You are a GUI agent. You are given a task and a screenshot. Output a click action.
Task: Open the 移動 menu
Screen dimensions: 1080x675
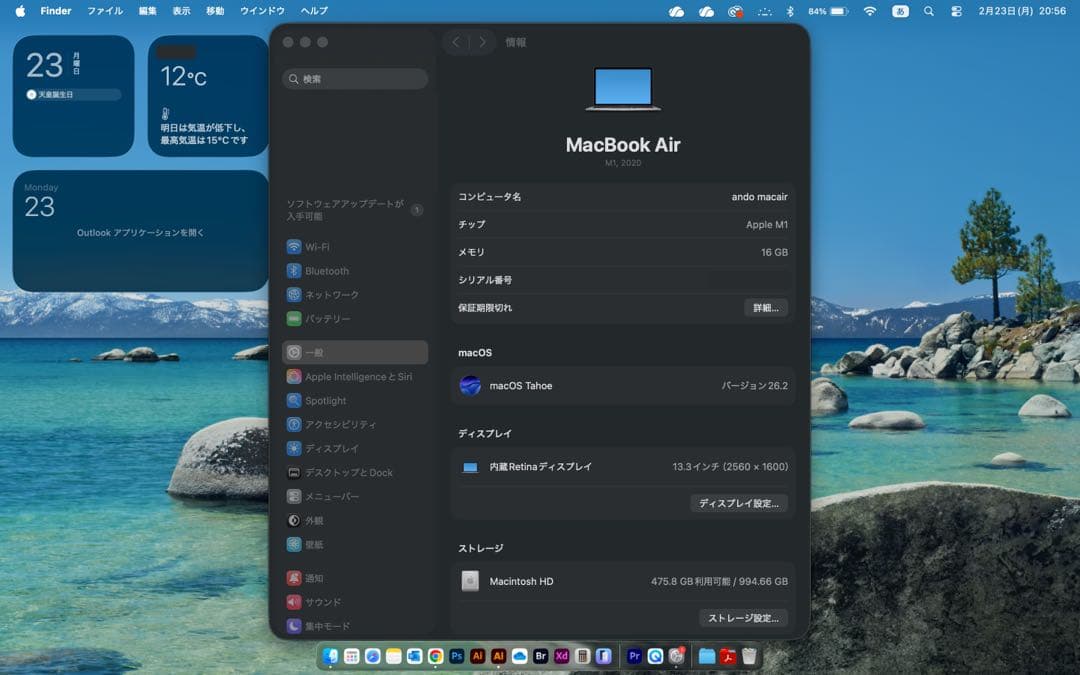click(215, 11)
